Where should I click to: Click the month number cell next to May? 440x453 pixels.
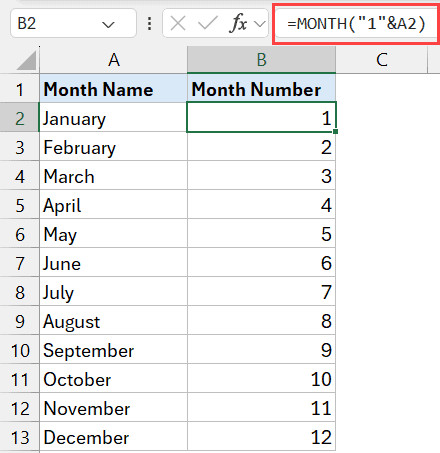point(261,233)
